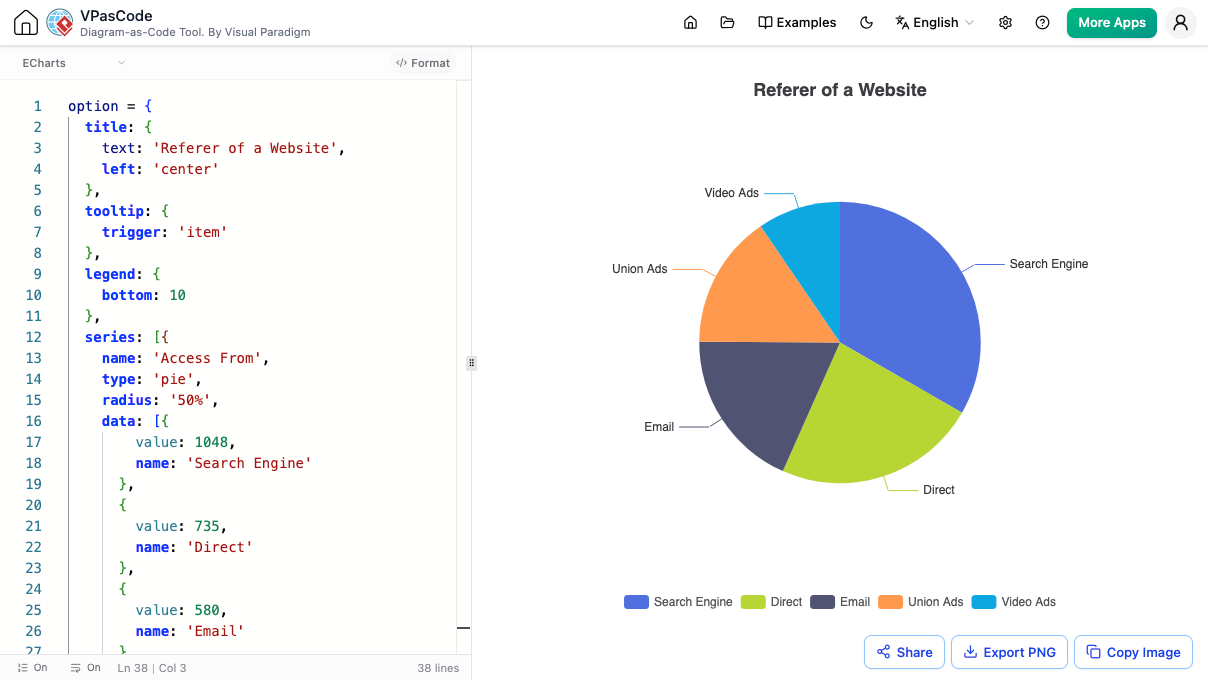Toggle Direct legend swatch
The image size is (1208, 680).
[753, 602]
